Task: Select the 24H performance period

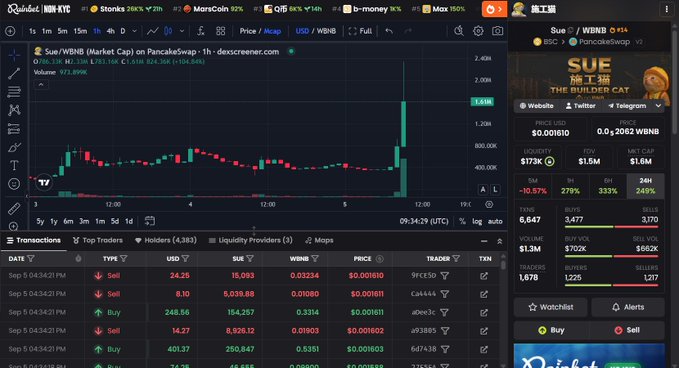Action: coord(645,186)
